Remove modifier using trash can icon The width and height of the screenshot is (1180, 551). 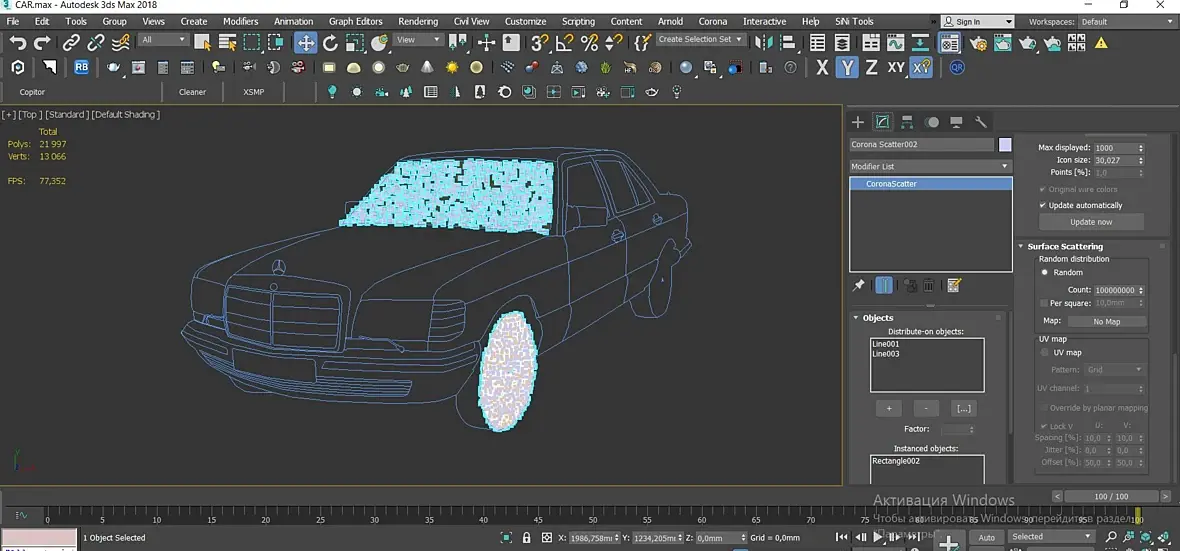tap(929, 286)
